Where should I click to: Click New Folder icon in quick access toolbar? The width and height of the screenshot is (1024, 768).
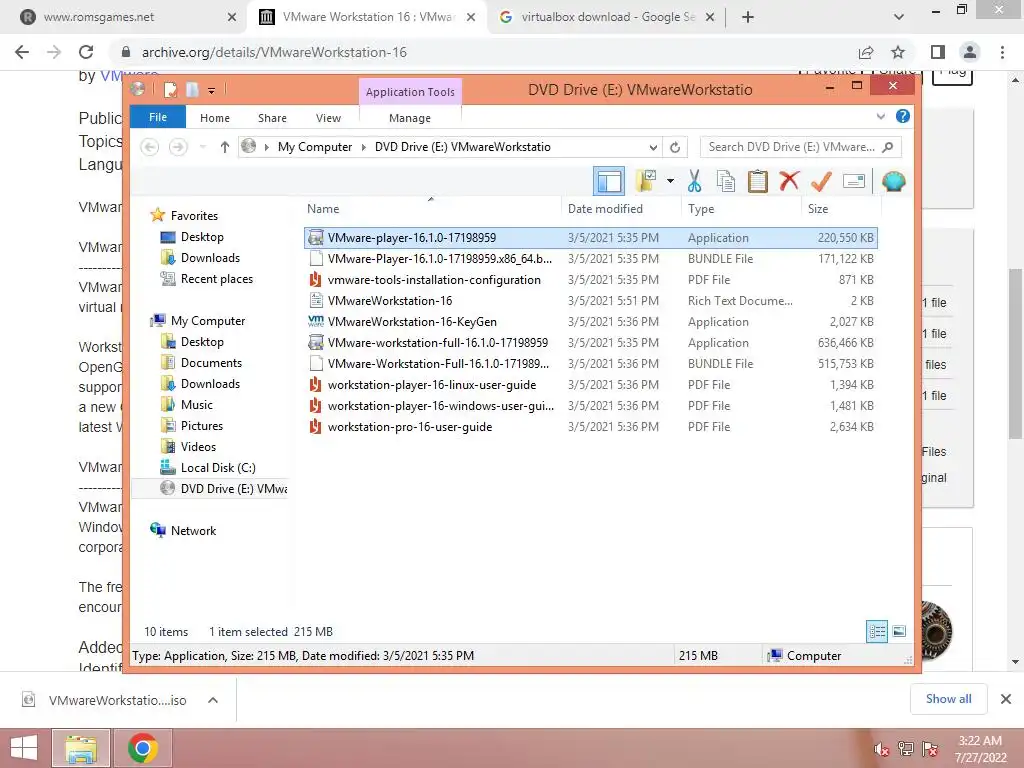pos(192,89)
